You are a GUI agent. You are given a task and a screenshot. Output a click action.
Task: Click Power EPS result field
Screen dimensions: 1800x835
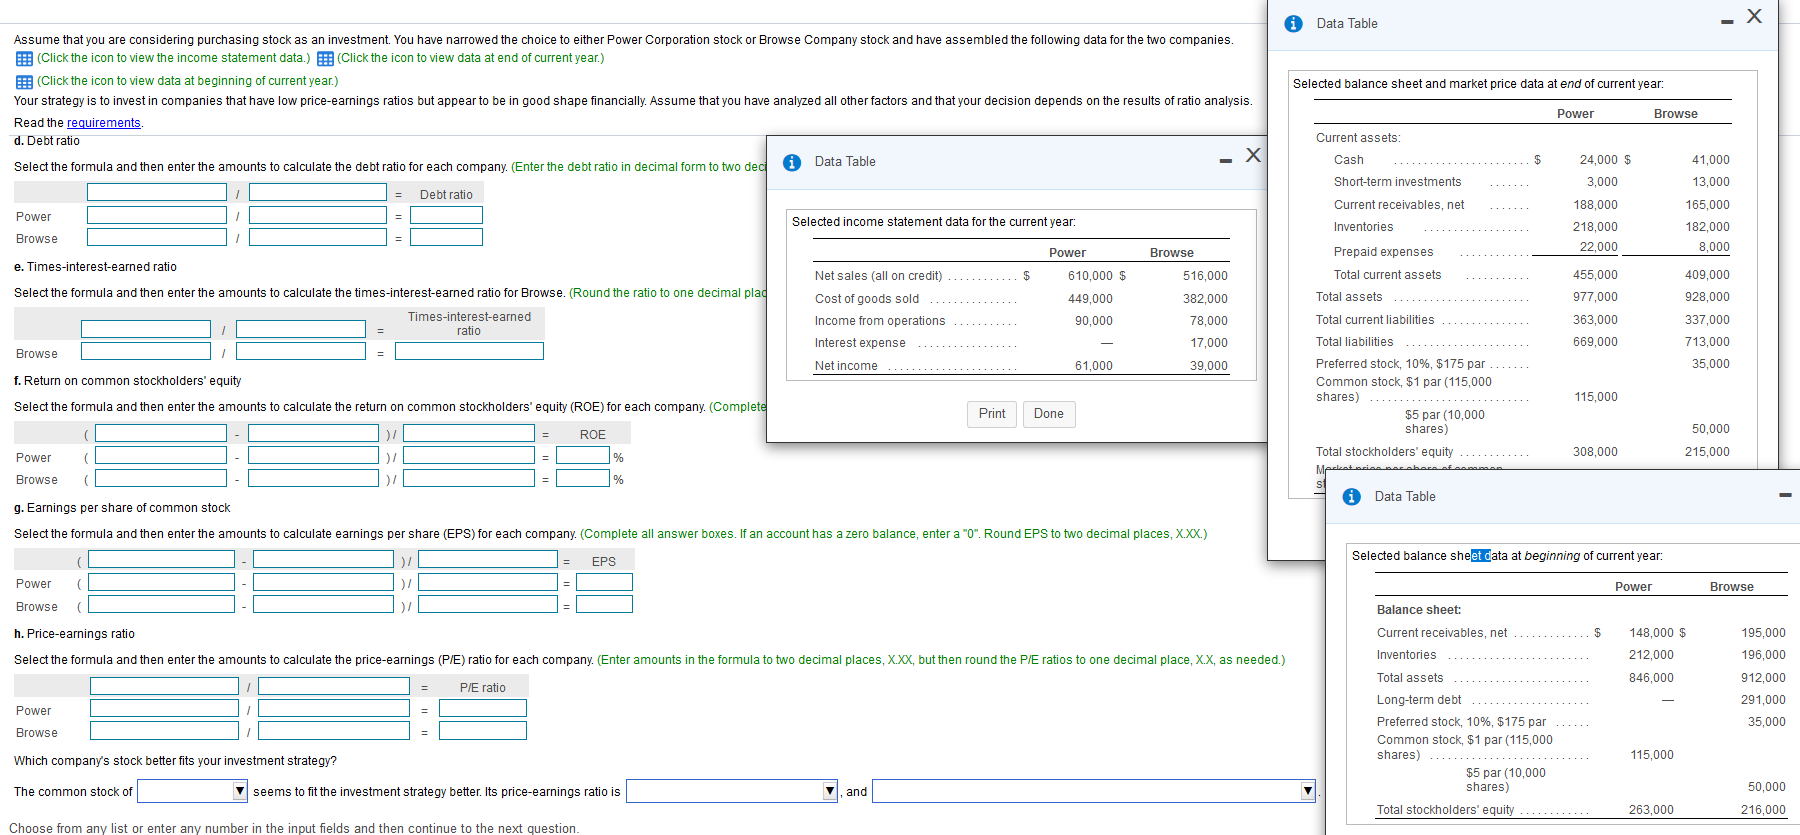604,582
